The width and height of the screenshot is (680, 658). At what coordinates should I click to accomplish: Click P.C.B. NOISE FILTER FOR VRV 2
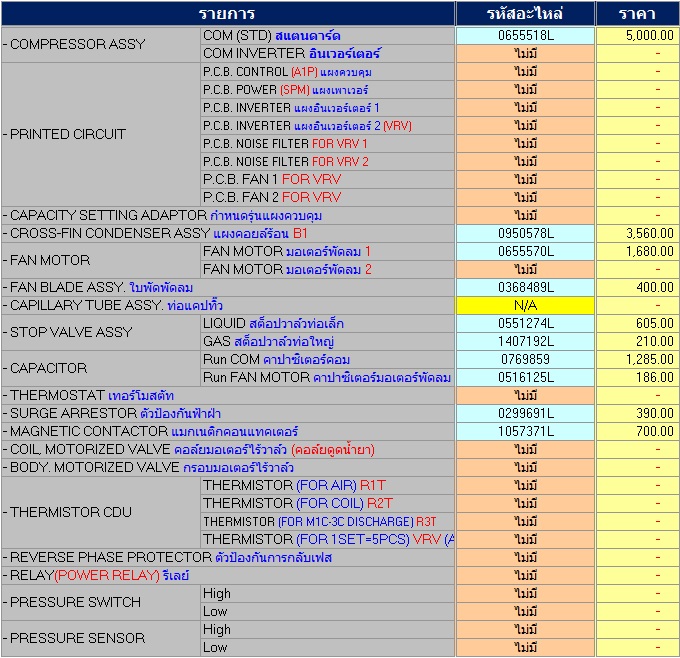(327, 162)
